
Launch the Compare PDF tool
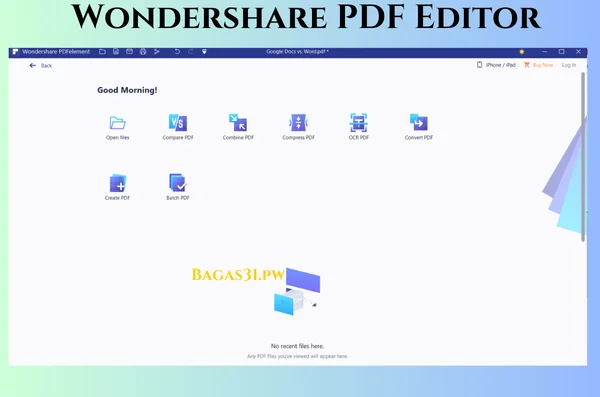point(178,127)
